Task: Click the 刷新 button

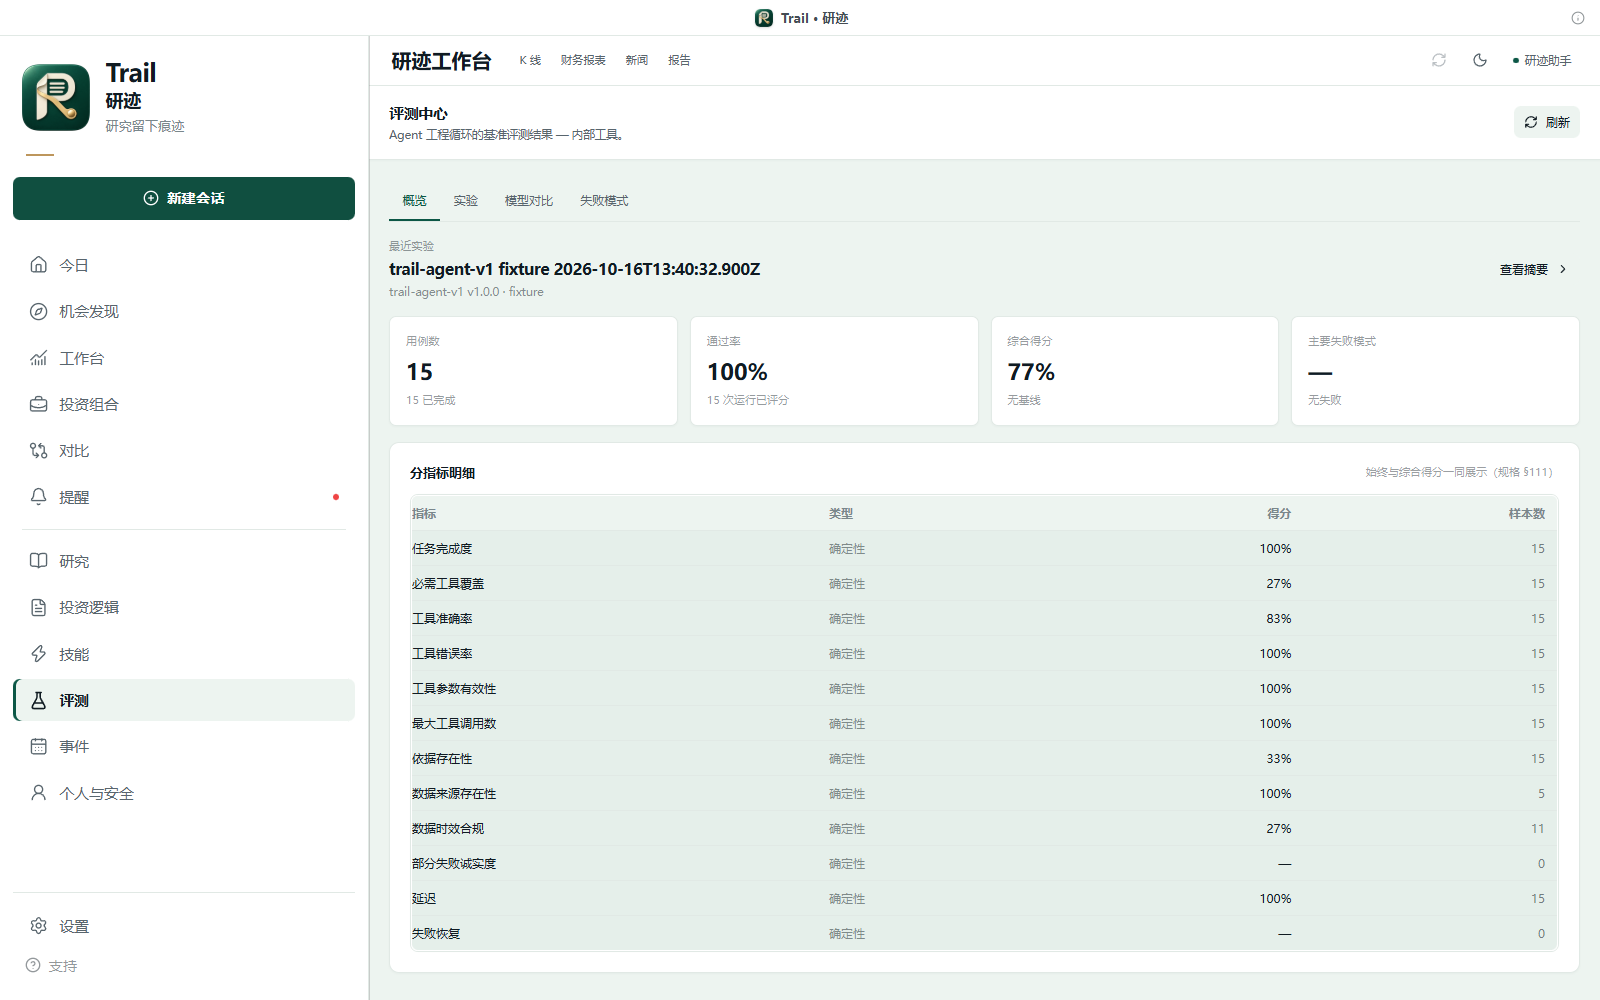Action: pos(1546,122)
